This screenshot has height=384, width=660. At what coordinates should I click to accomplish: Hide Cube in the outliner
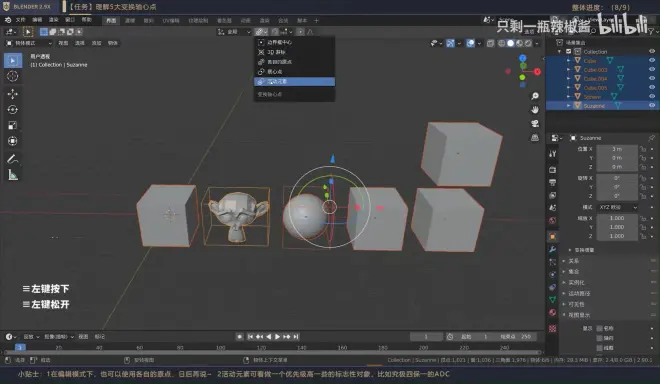[x=652, y=61]
